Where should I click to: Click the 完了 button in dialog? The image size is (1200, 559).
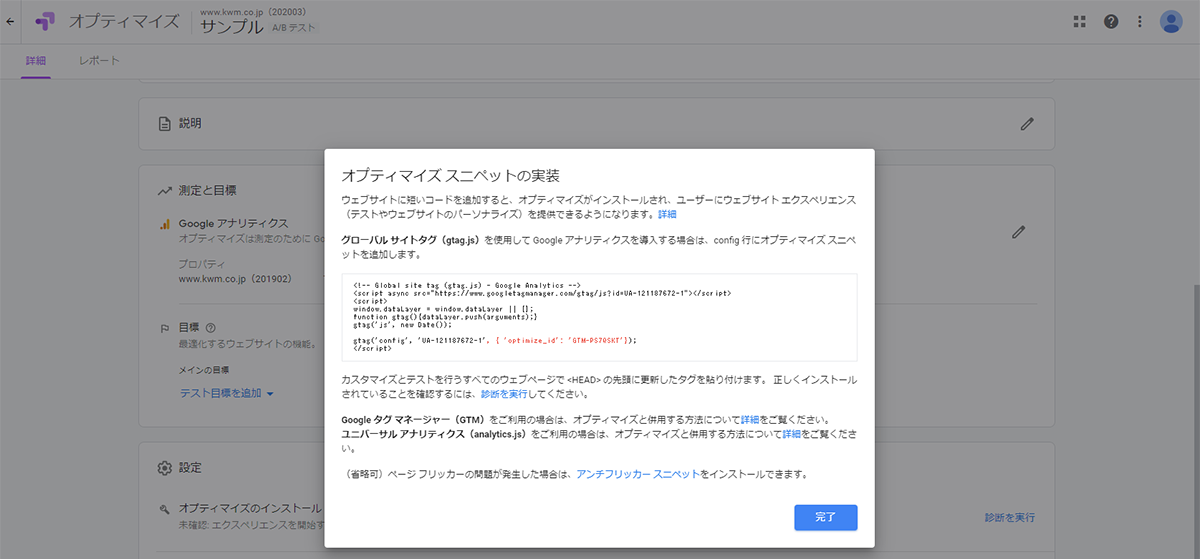coord(825,517)
